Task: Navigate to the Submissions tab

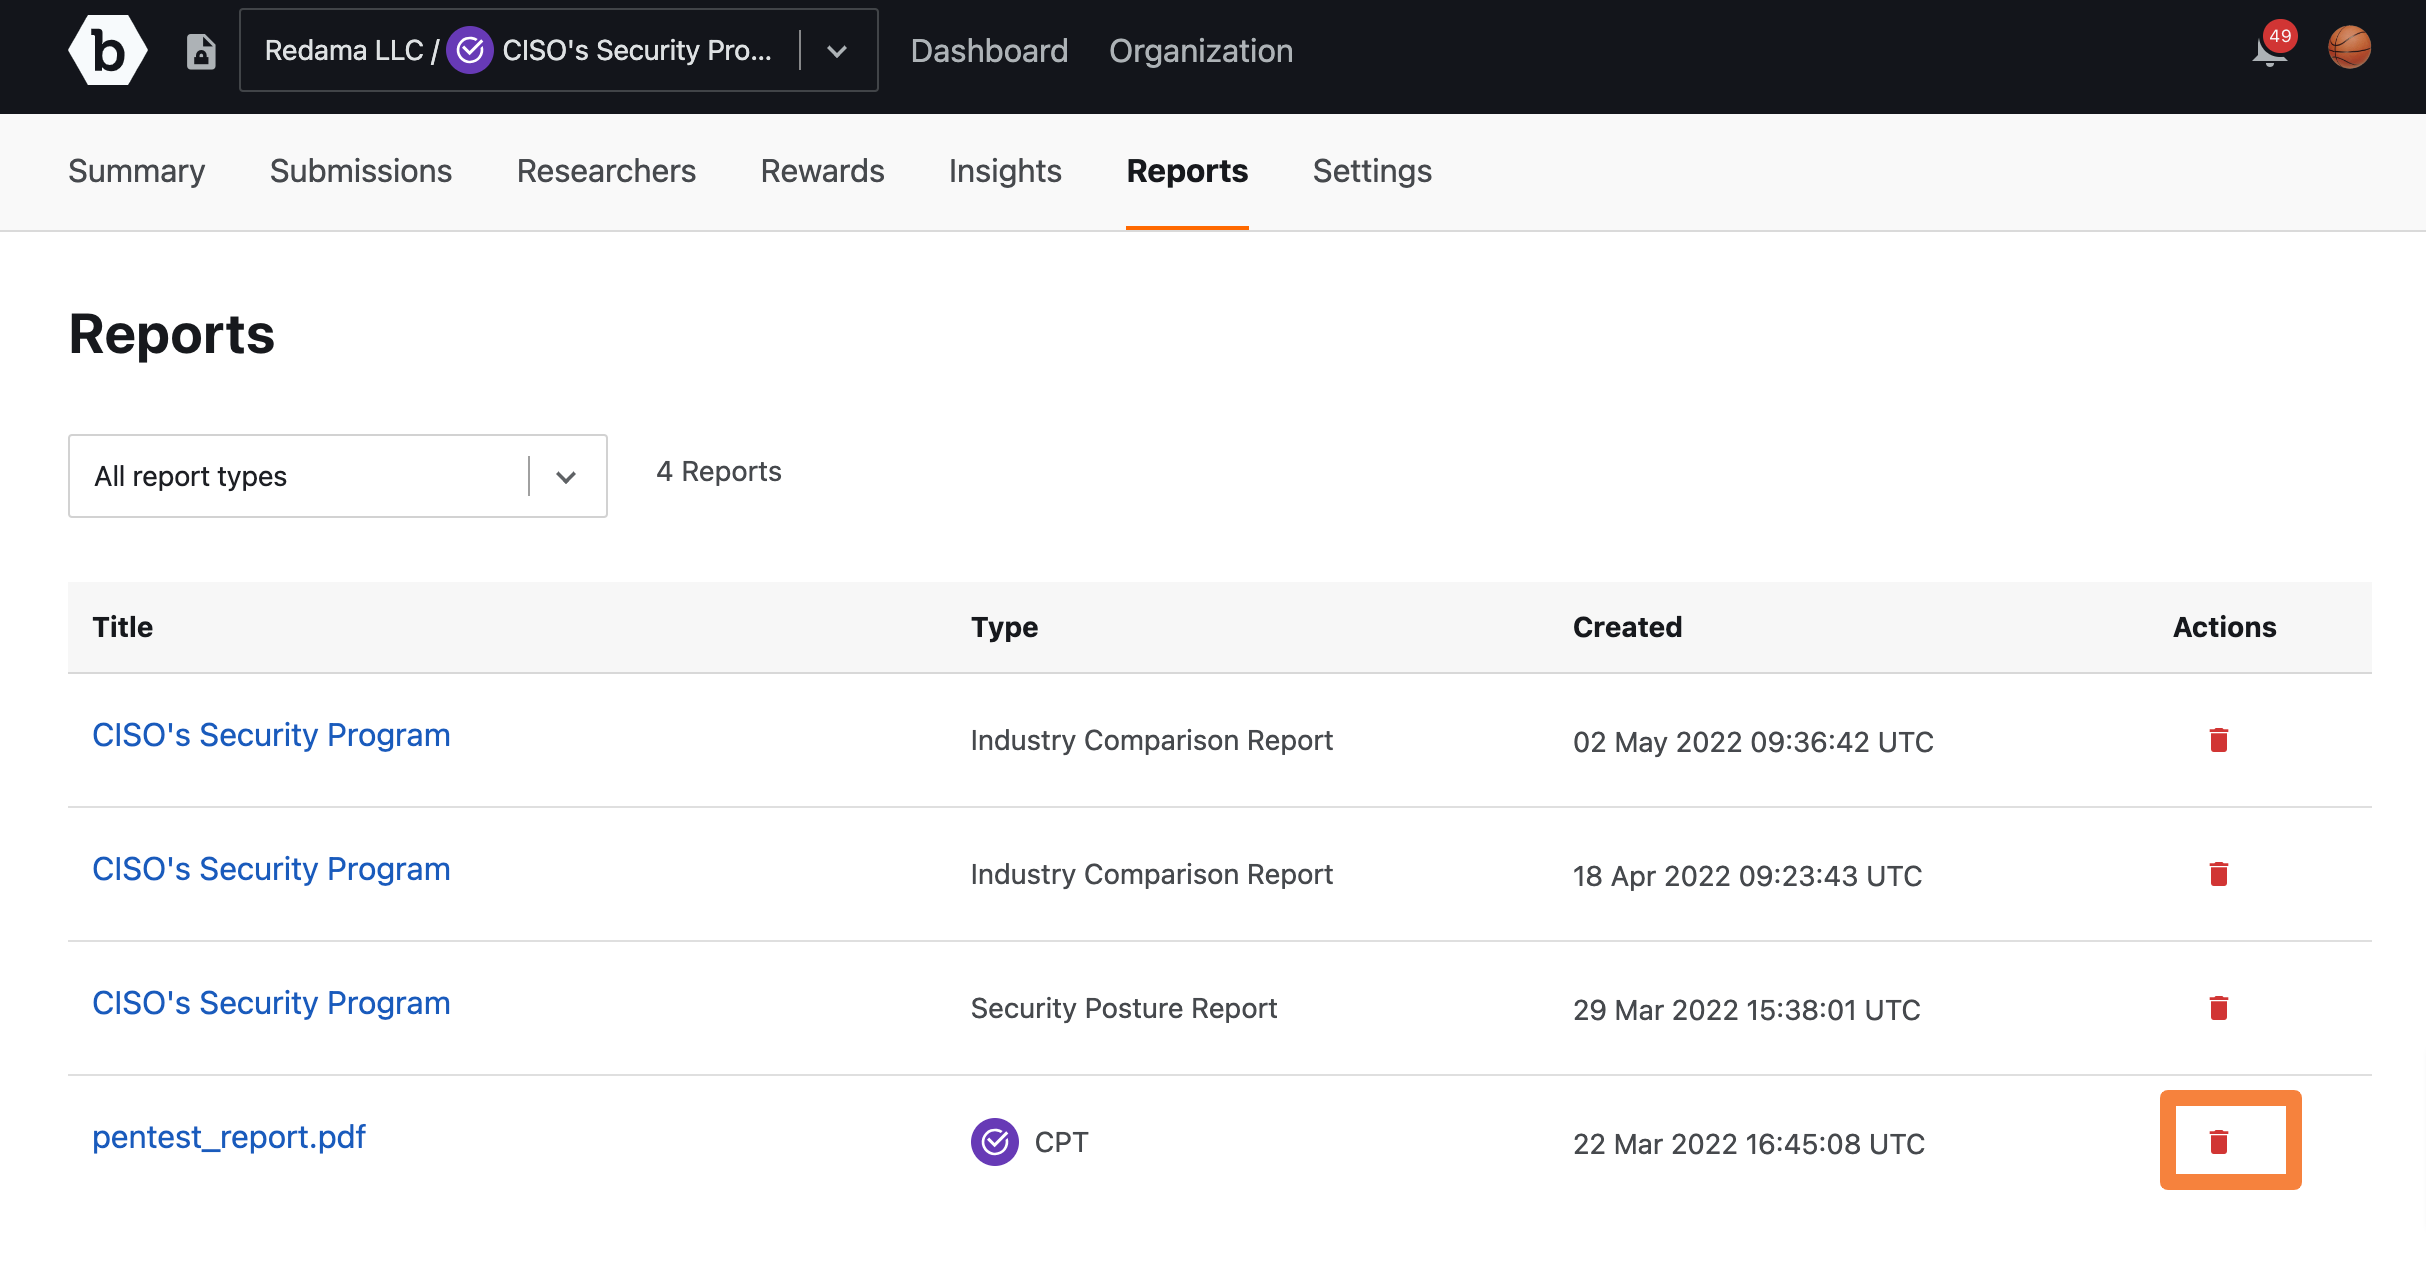Action: click(359, 172)
